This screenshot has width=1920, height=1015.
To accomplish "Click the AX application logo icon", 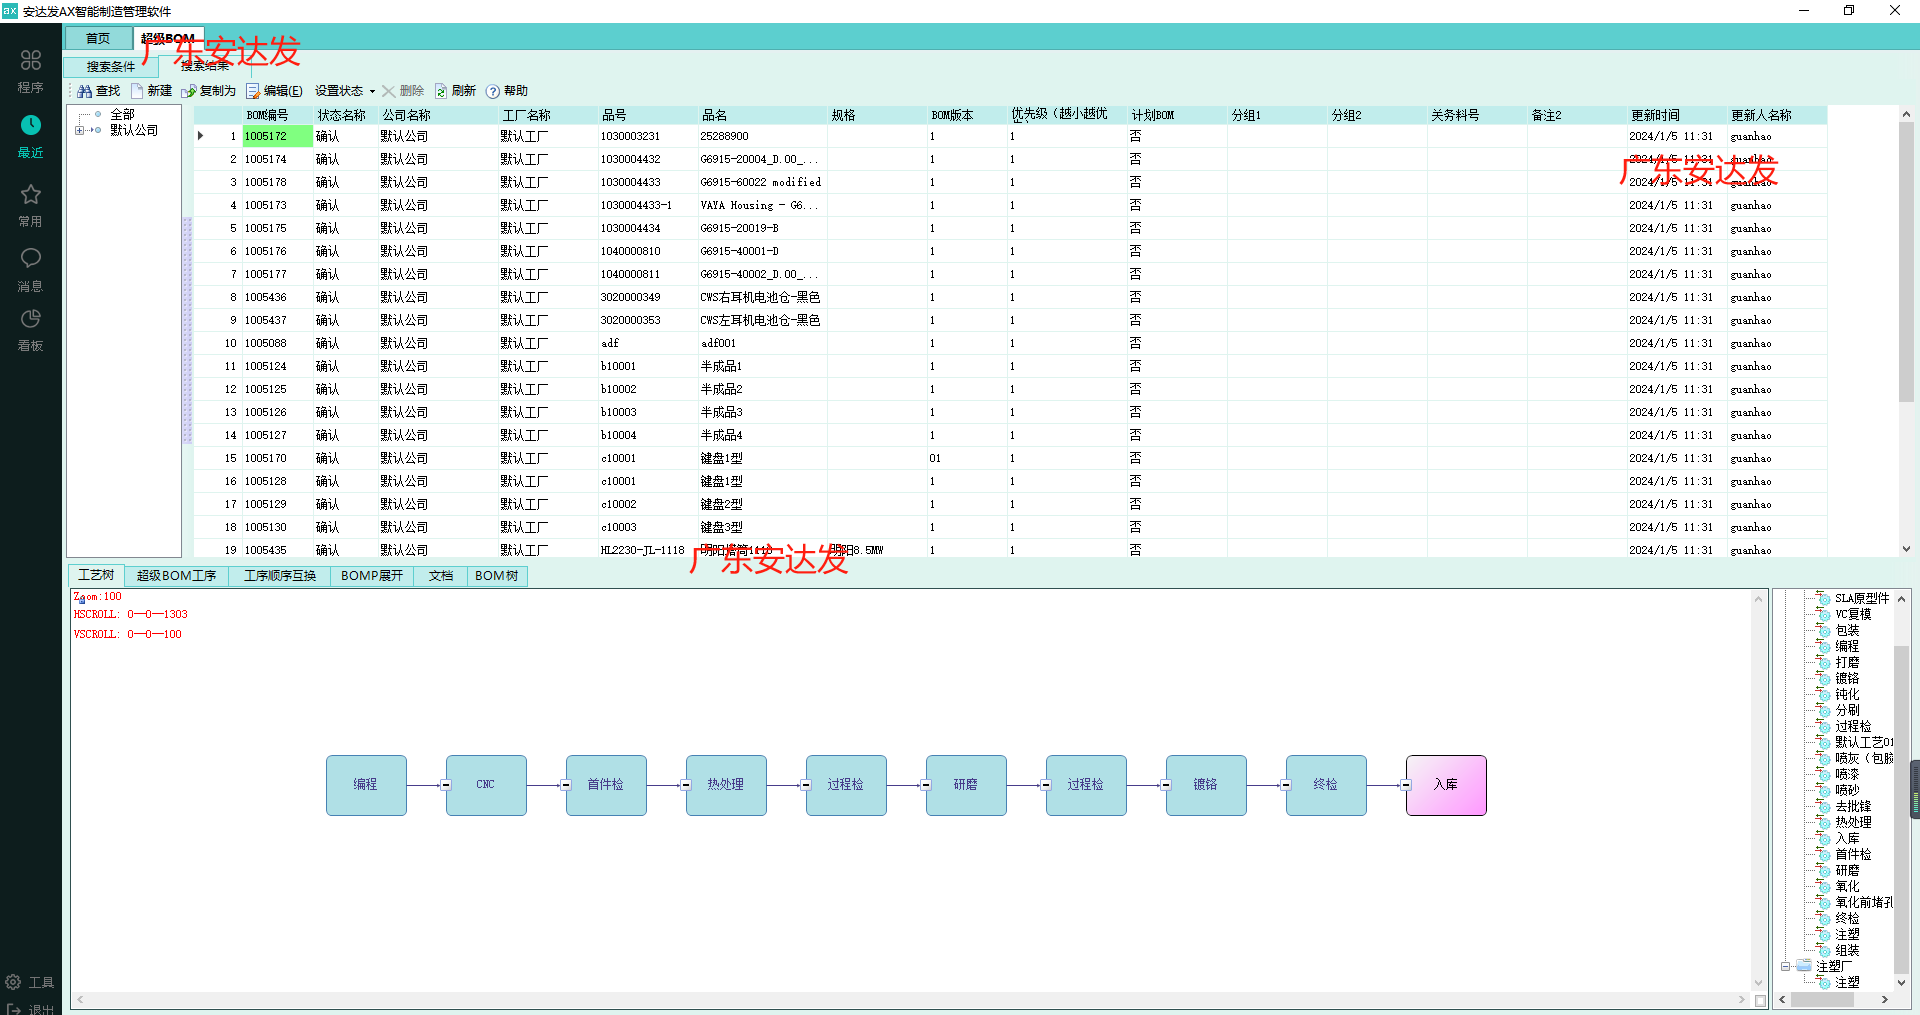I will pyautogui.click(x=10, y=11).
